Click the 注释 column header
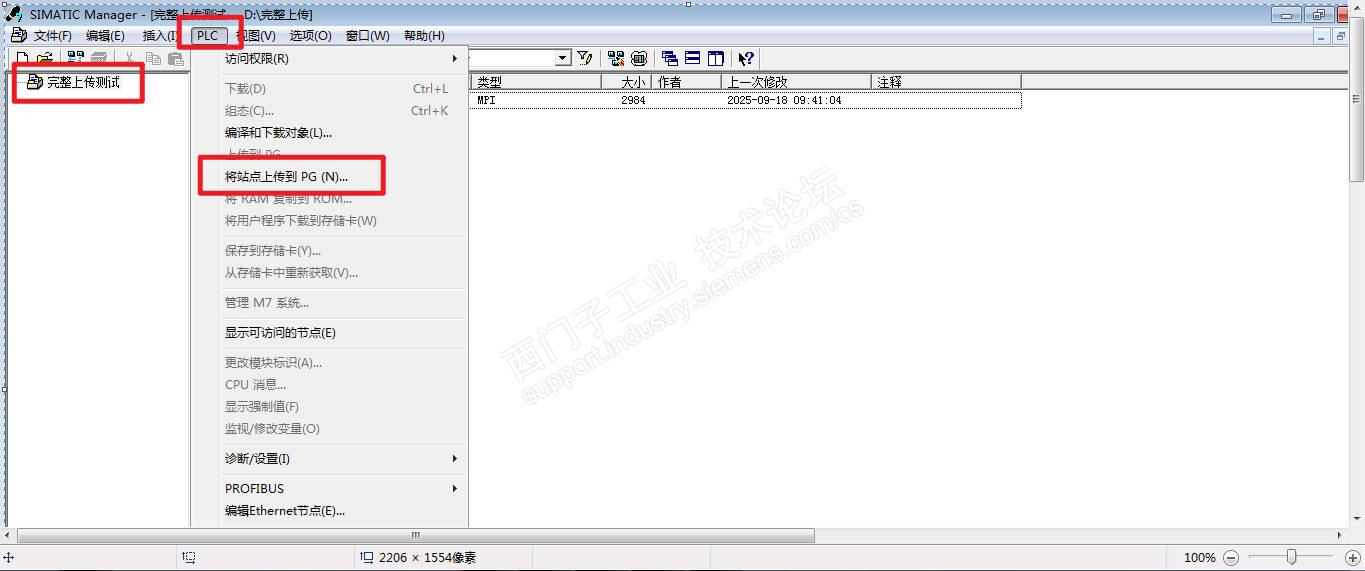The image size is (1365, 571). pos(946,82)
